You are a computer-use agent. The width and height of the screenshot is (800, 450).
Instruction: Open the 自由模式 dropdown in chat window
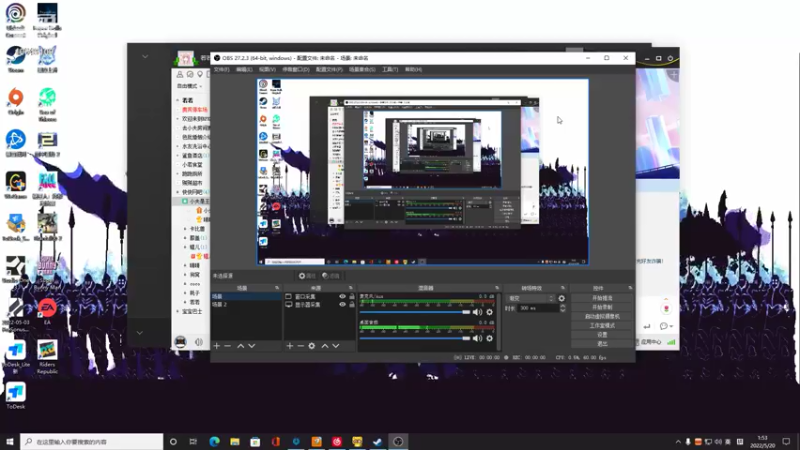tap(189, 86)
